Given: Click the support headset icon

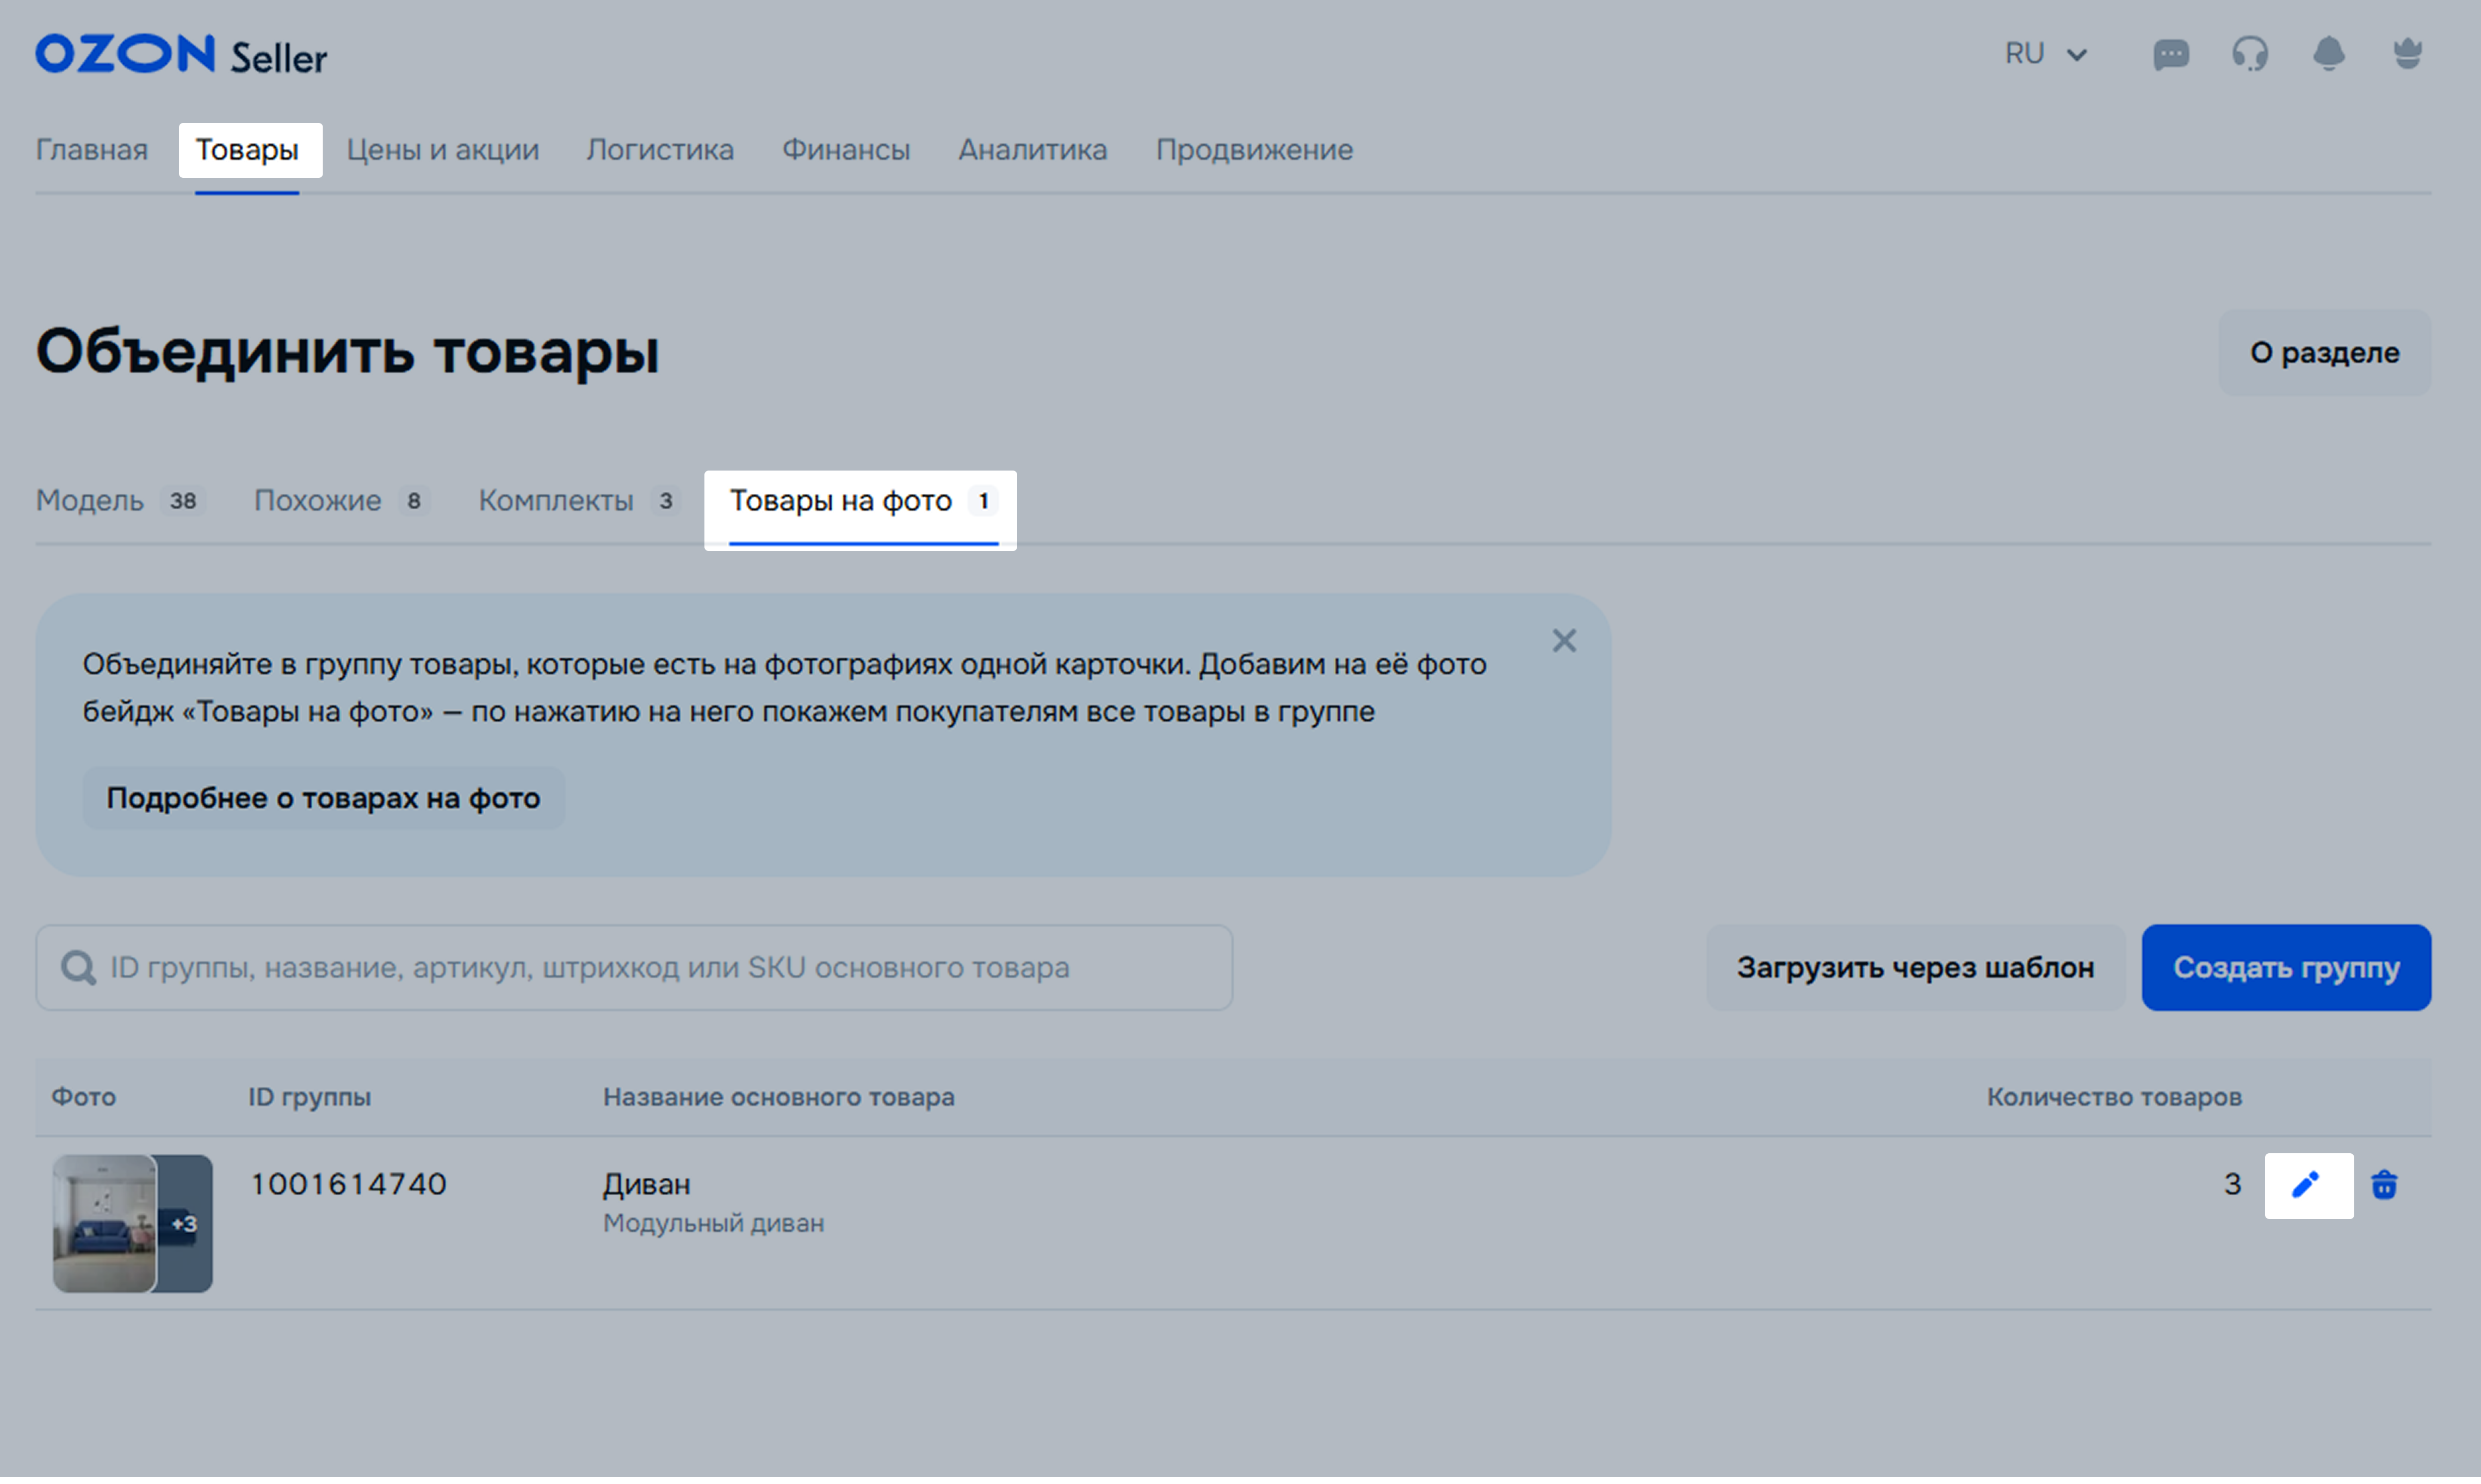Looking at the screenshot, I should tap(2249, 54).
